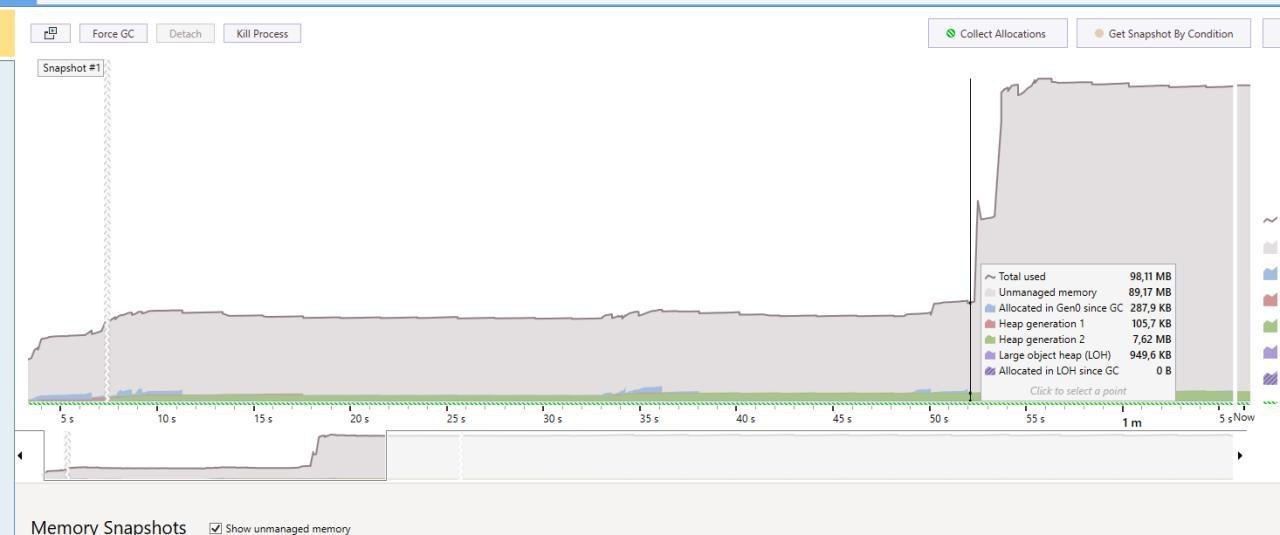Click the '40 s' tick on the time axis
This screenshot has height=535, width=1280.
click(x=746, y=419)
